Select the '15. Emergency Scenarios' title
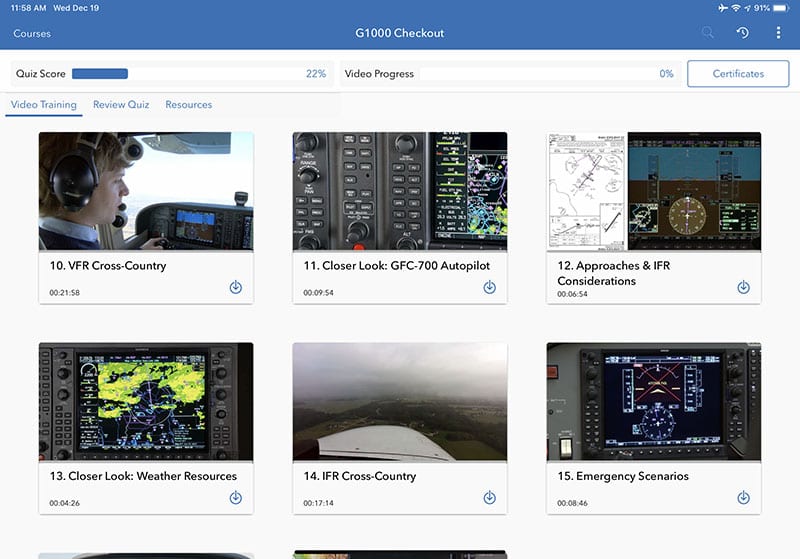Viewport: 800px width, 559px height. pos(623,476)
